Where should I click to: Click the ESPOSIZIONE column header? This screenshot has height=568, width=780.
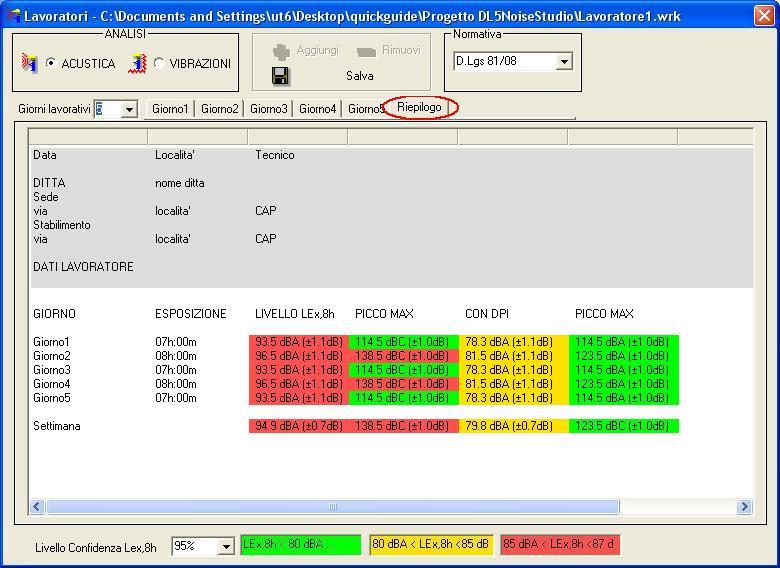[x=191, y=314]
